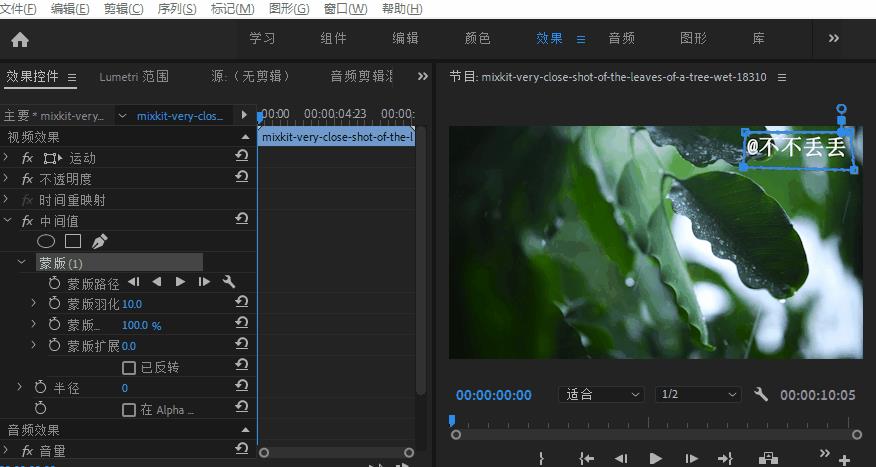Toggle the 中间值 fx effect
This screenshot has height=467, width=876.
27,221
